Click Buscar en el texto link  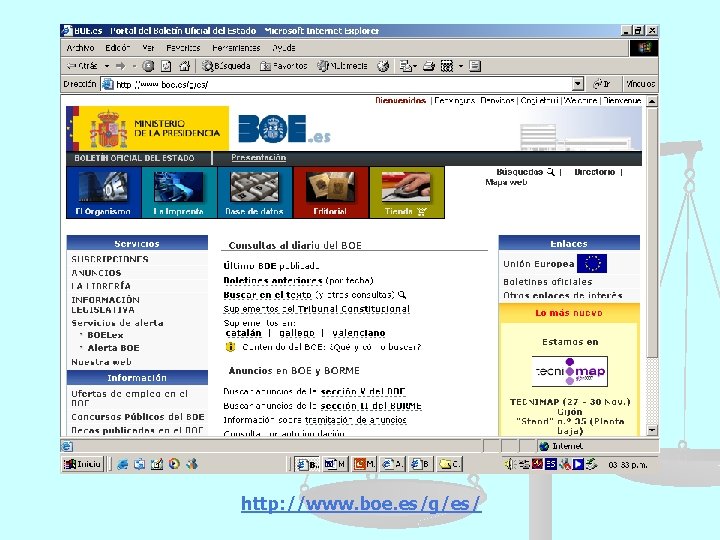click(x=267, y=295)
